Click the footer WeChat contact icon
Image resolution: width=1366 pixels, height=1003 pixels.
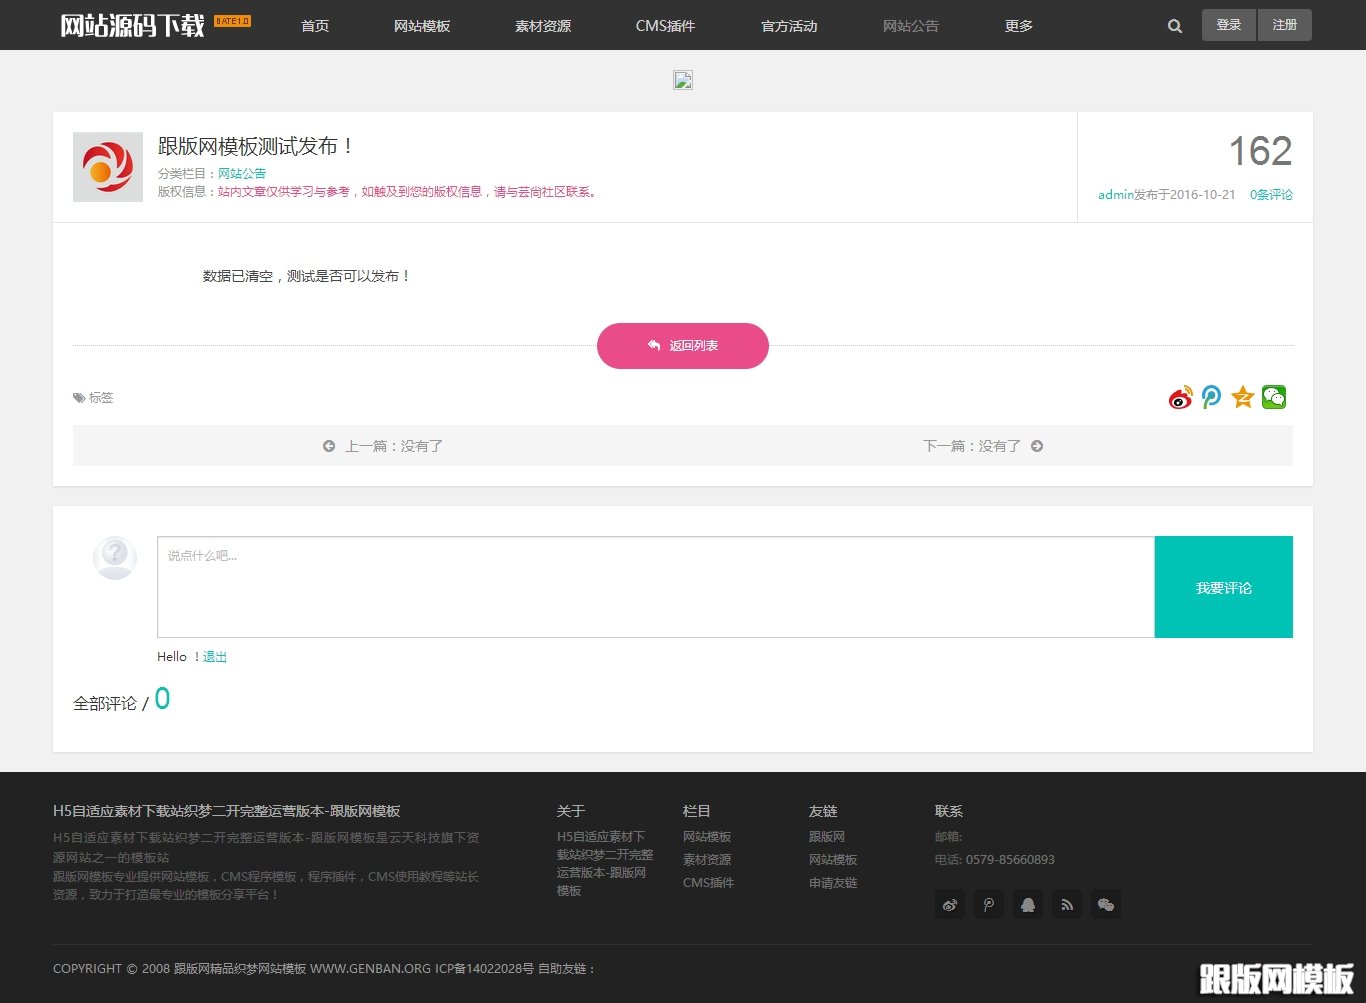coord(1106,905)
